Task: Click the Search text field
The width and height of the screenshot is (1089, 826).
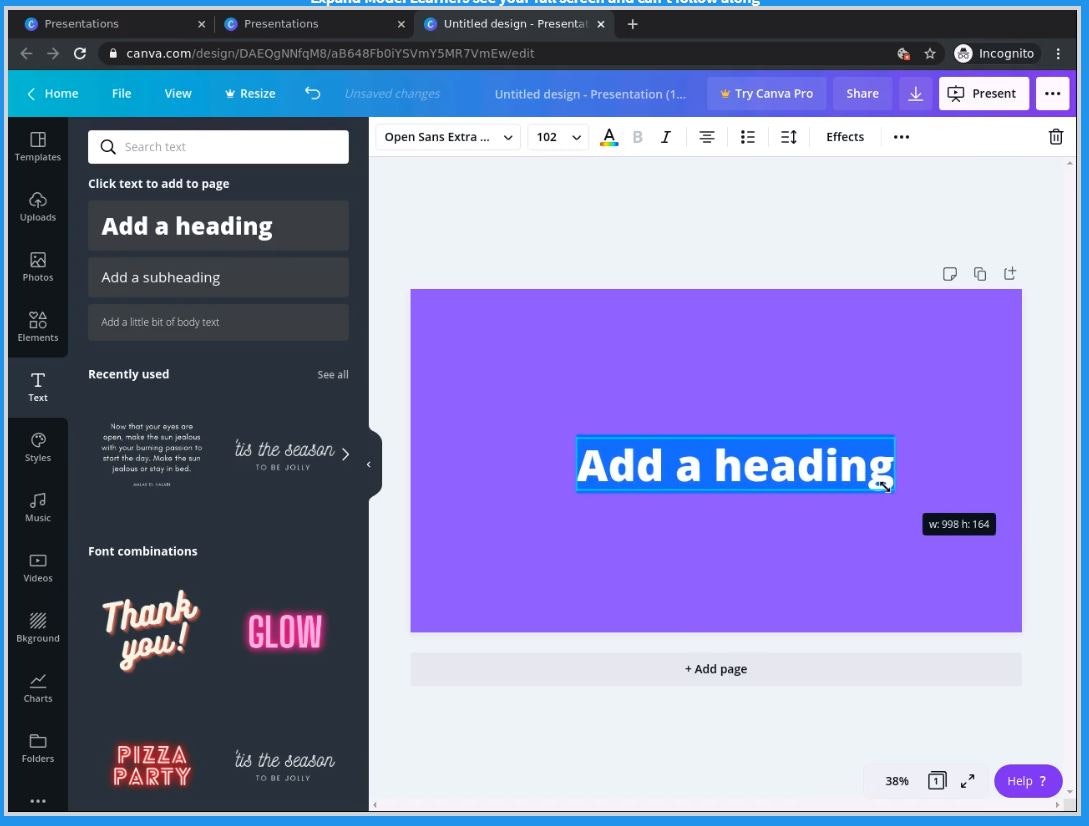Action: pos(218,147)
